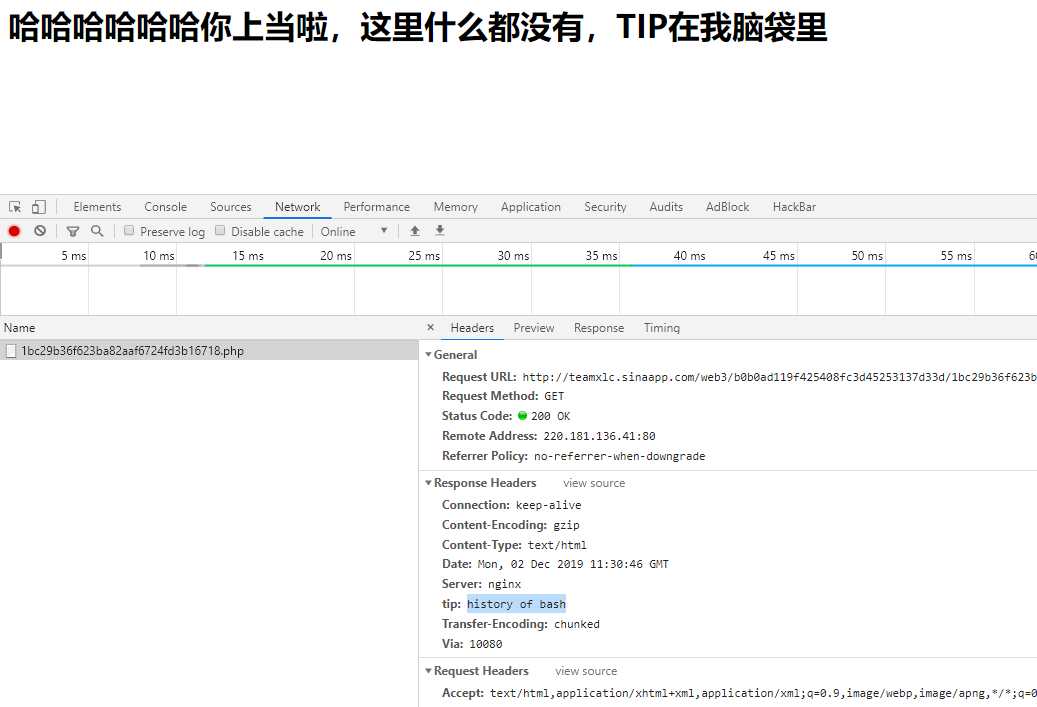Click the php file document icon
Viewport: 1037px width, 707px height.
click(x=11, y=351)
